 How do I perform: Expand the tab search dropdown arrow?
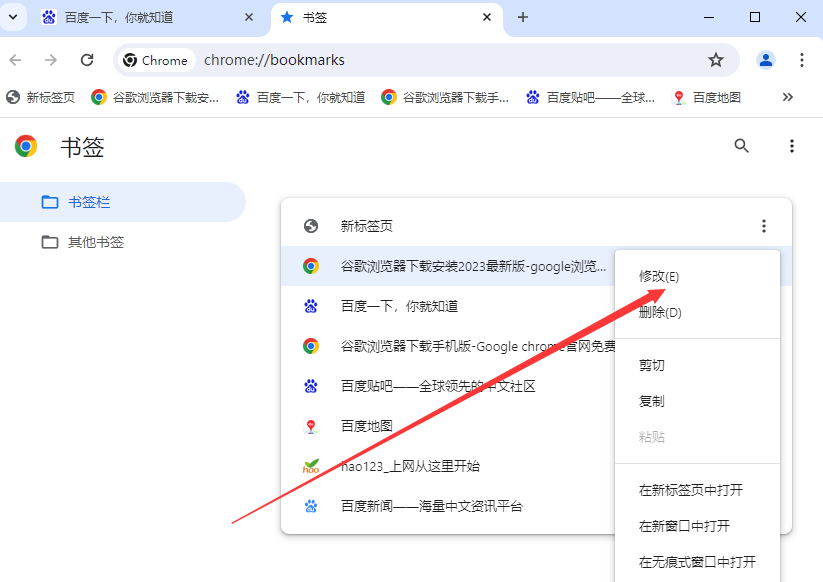(12, 17)
